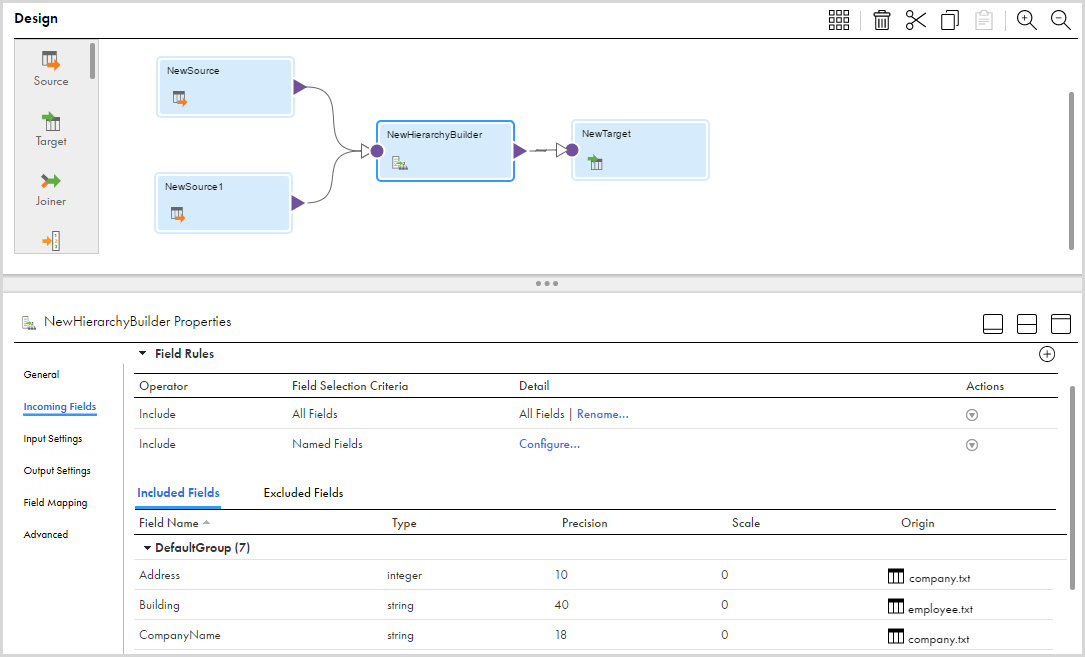Click the palette vertical scrollbar
Viewport: 1085px width, 657px height.
pyautogui.click(x=93, y=61)
